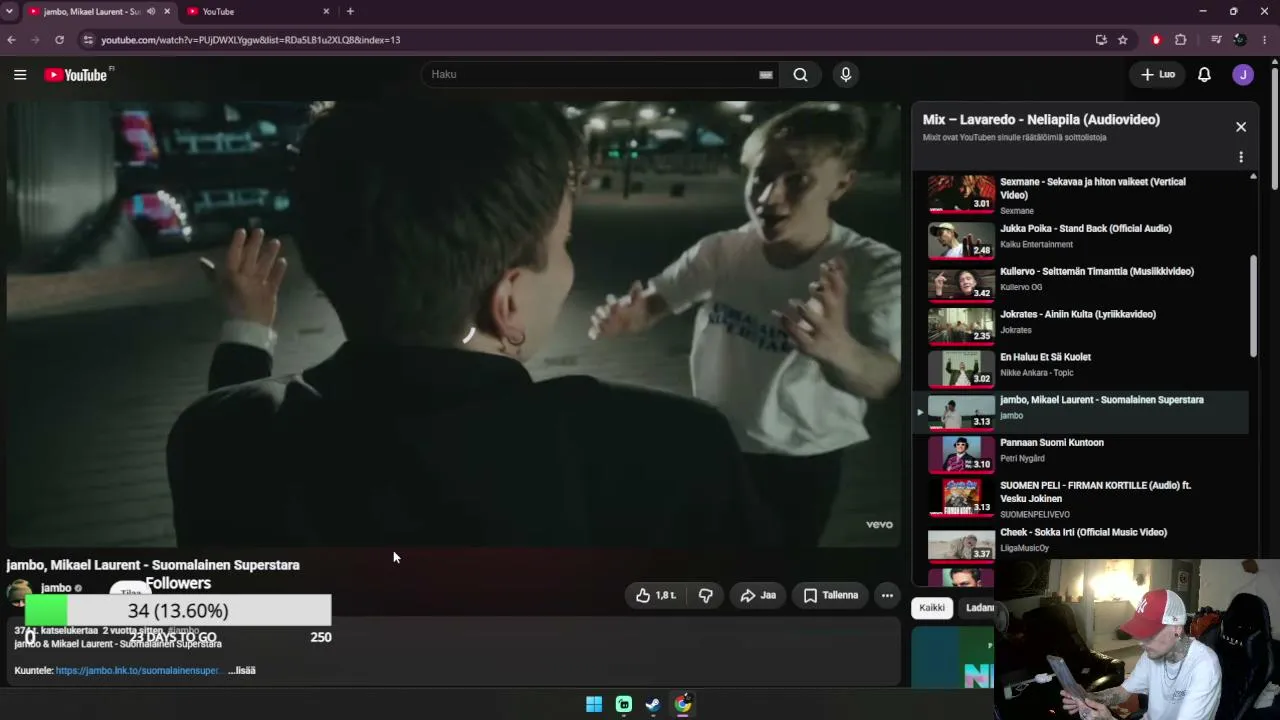Share the video with Jaa
The height and width of the screenshot is (720, 1280).
pos(758,595)
